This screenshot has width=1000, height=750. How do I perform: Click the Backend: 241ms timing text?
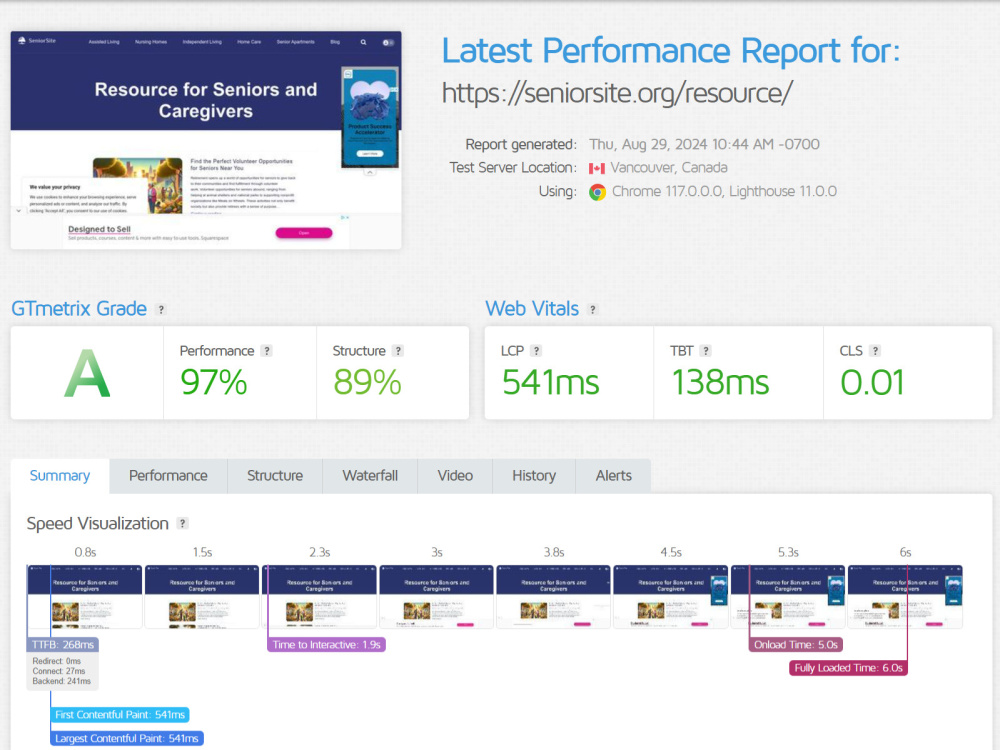tap(62, 681)
